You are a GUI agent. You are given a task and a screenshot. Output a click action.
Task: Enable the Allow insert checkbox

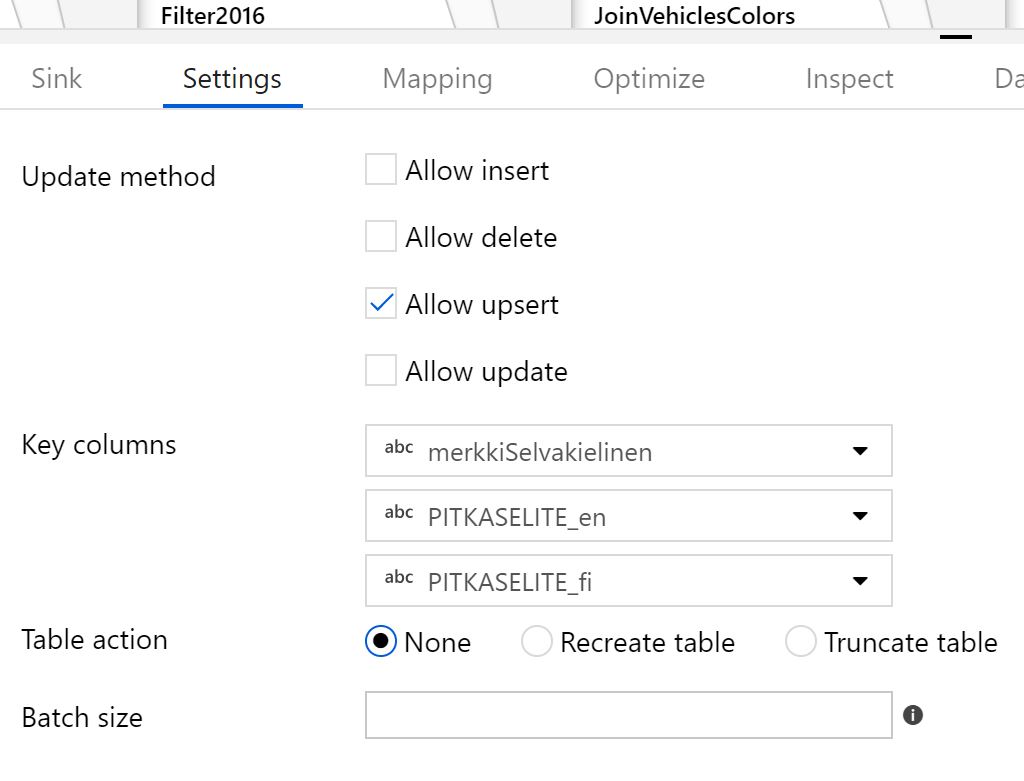381,170
